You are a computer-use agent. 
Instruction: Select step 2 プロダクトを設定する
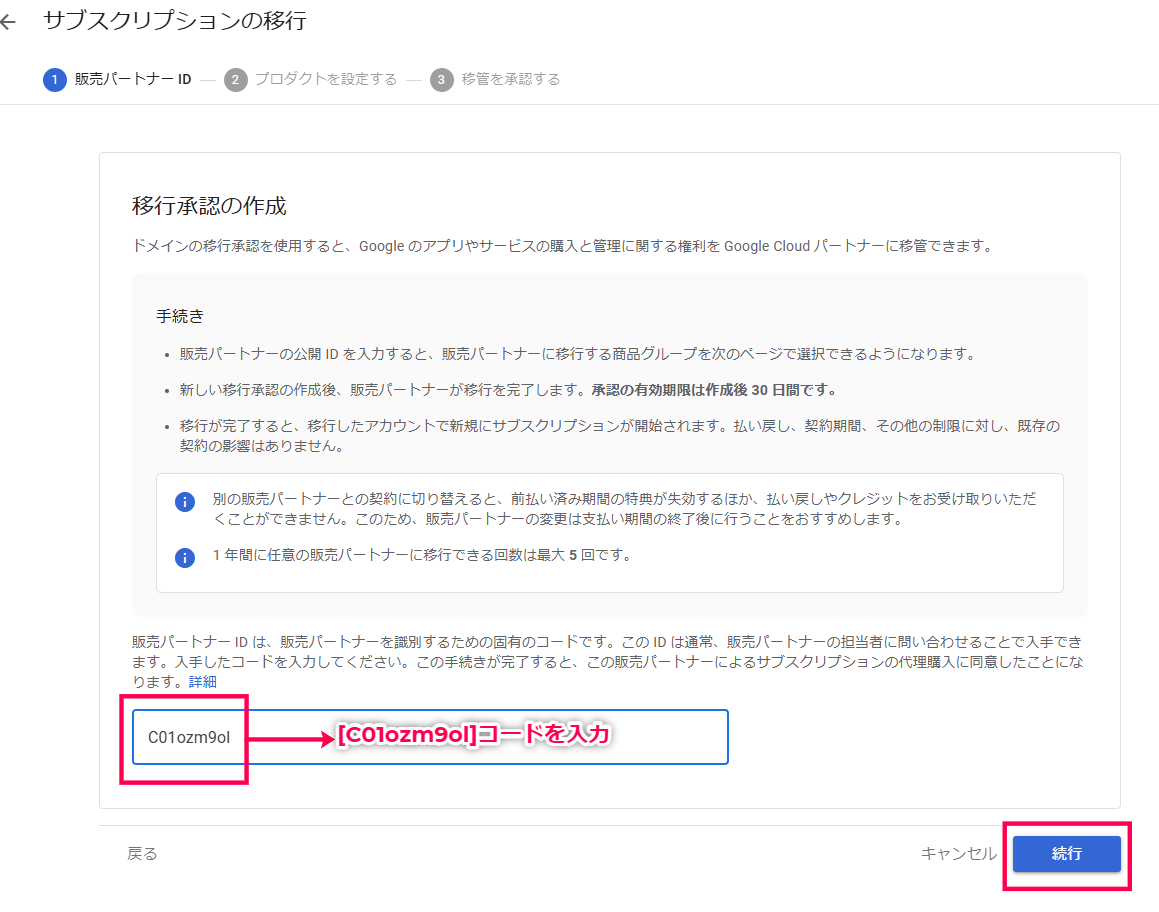(310, 79)
